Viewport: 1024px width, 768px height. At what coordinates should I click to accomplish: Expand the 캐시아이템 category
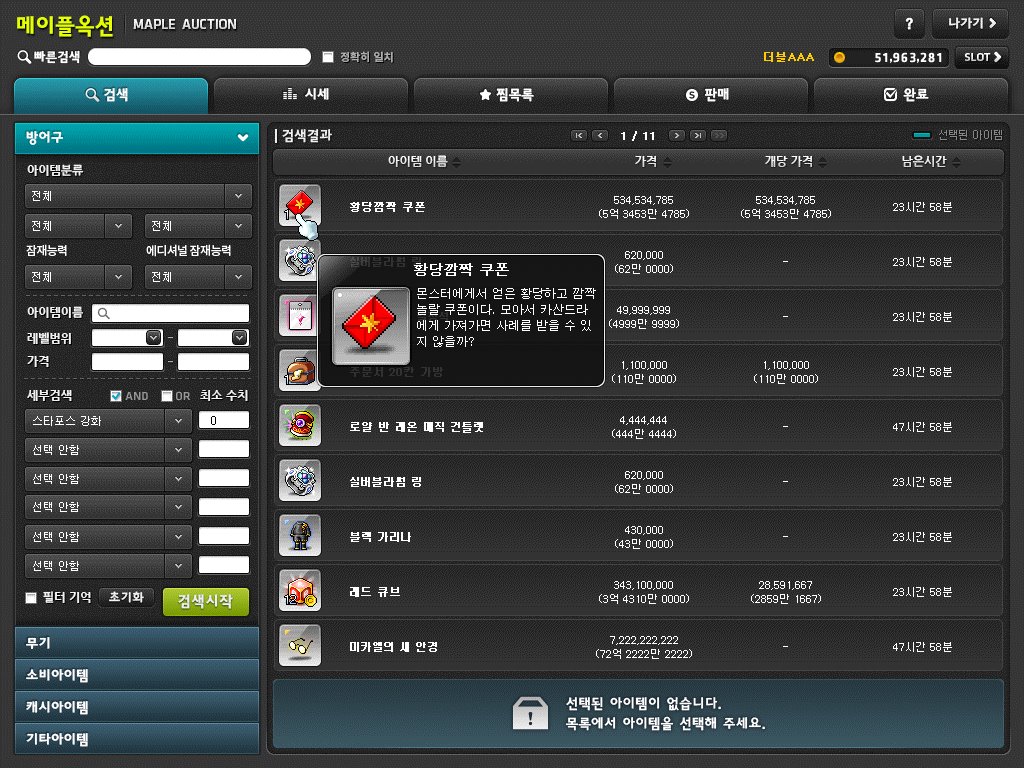(136, 707)
